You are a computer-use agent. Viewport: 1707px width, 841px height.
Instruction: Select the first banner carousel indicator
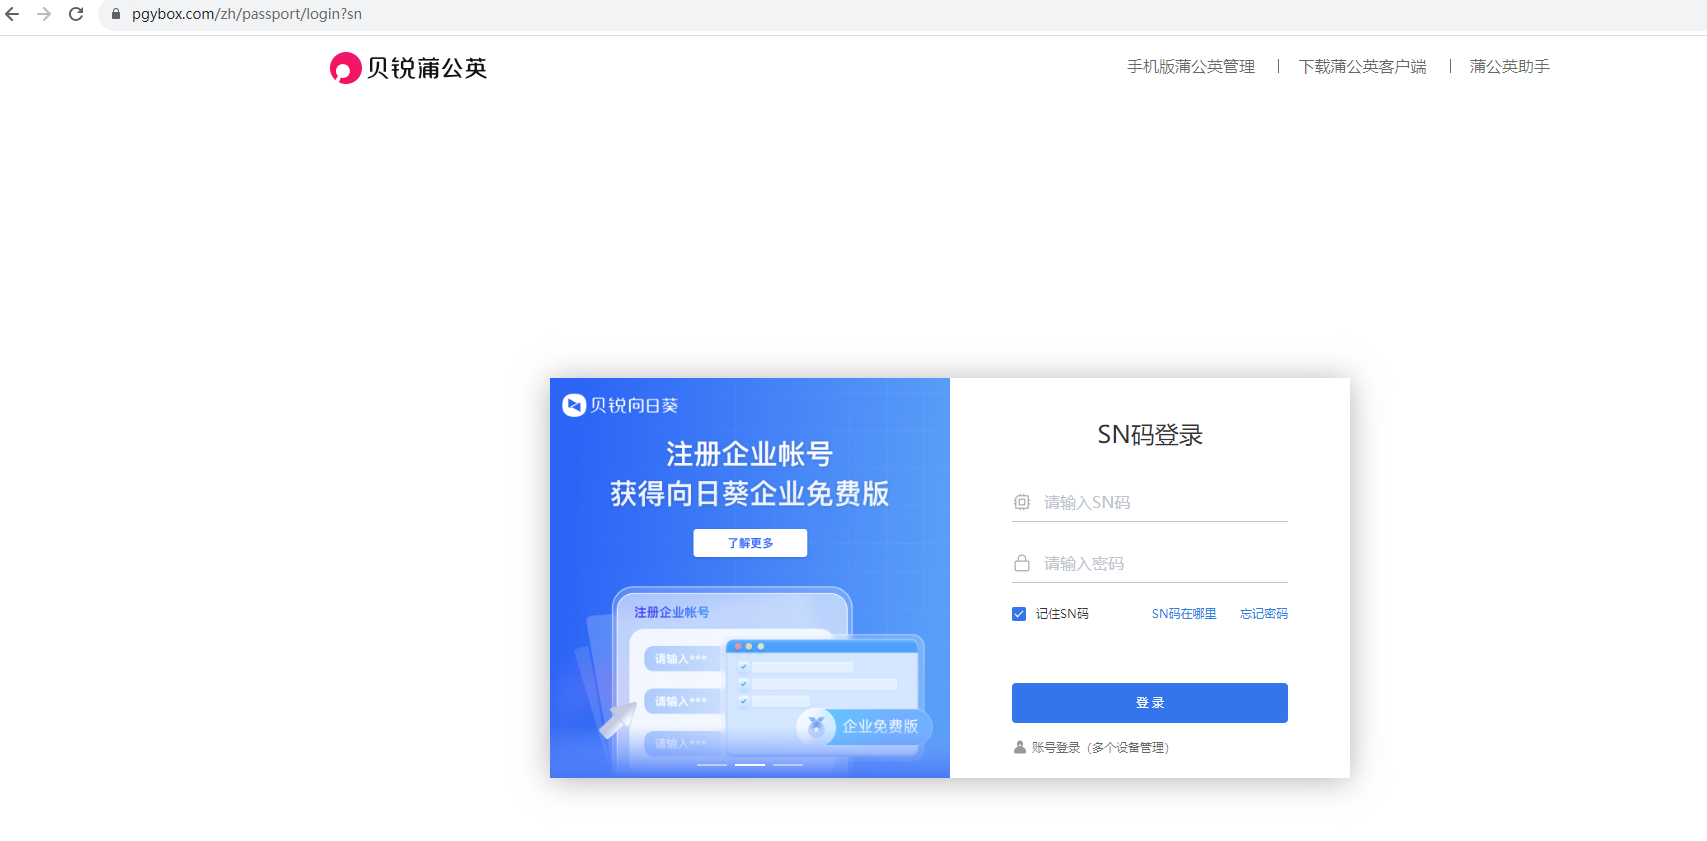(712, 765)
